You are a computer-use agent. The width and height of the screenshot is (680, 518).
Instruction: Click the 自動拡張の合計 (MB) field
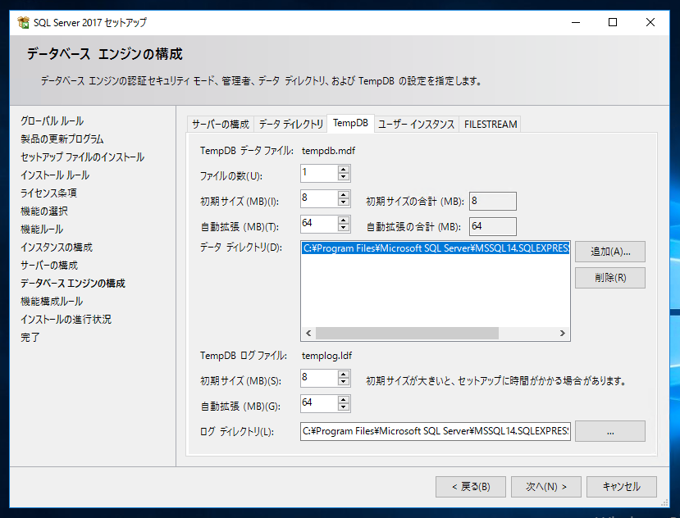(x=493, y=226)
